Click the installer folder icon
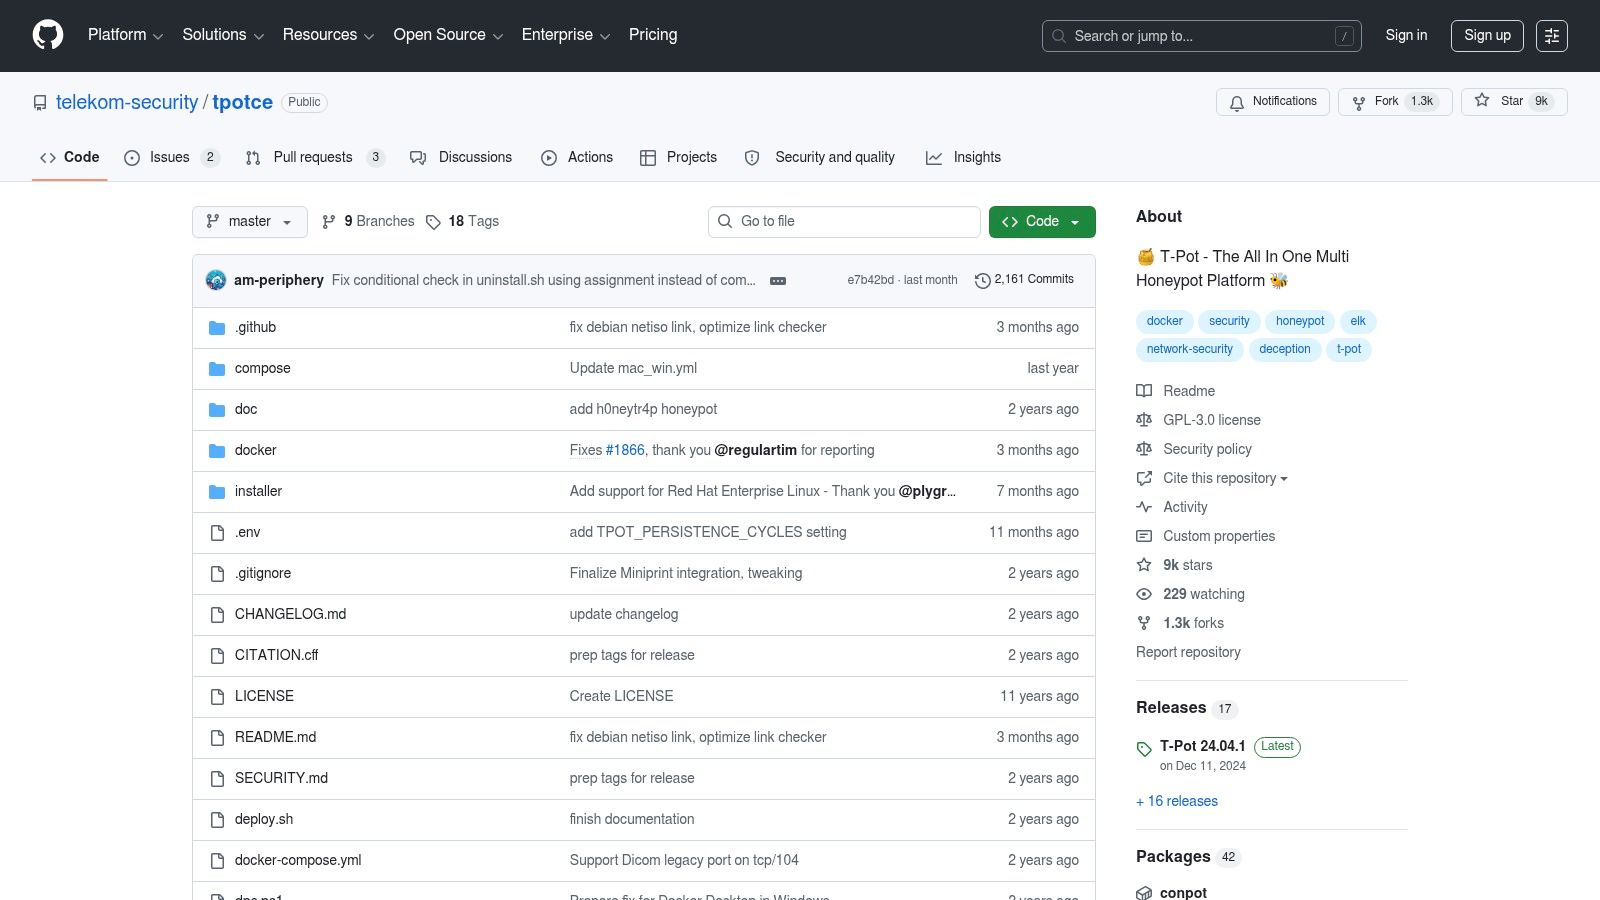Image resolution: width=1600 pixels, height=900 pixels. pyautogui.click(x=217, y=491)
